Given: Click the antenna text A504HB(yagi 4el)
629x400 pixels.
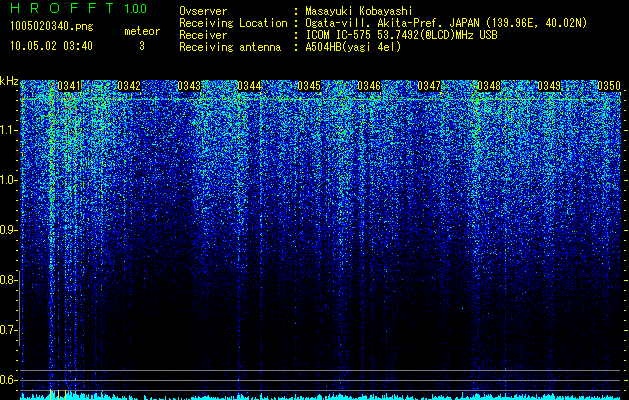Looking at the screenshot, I should [353, 47].
